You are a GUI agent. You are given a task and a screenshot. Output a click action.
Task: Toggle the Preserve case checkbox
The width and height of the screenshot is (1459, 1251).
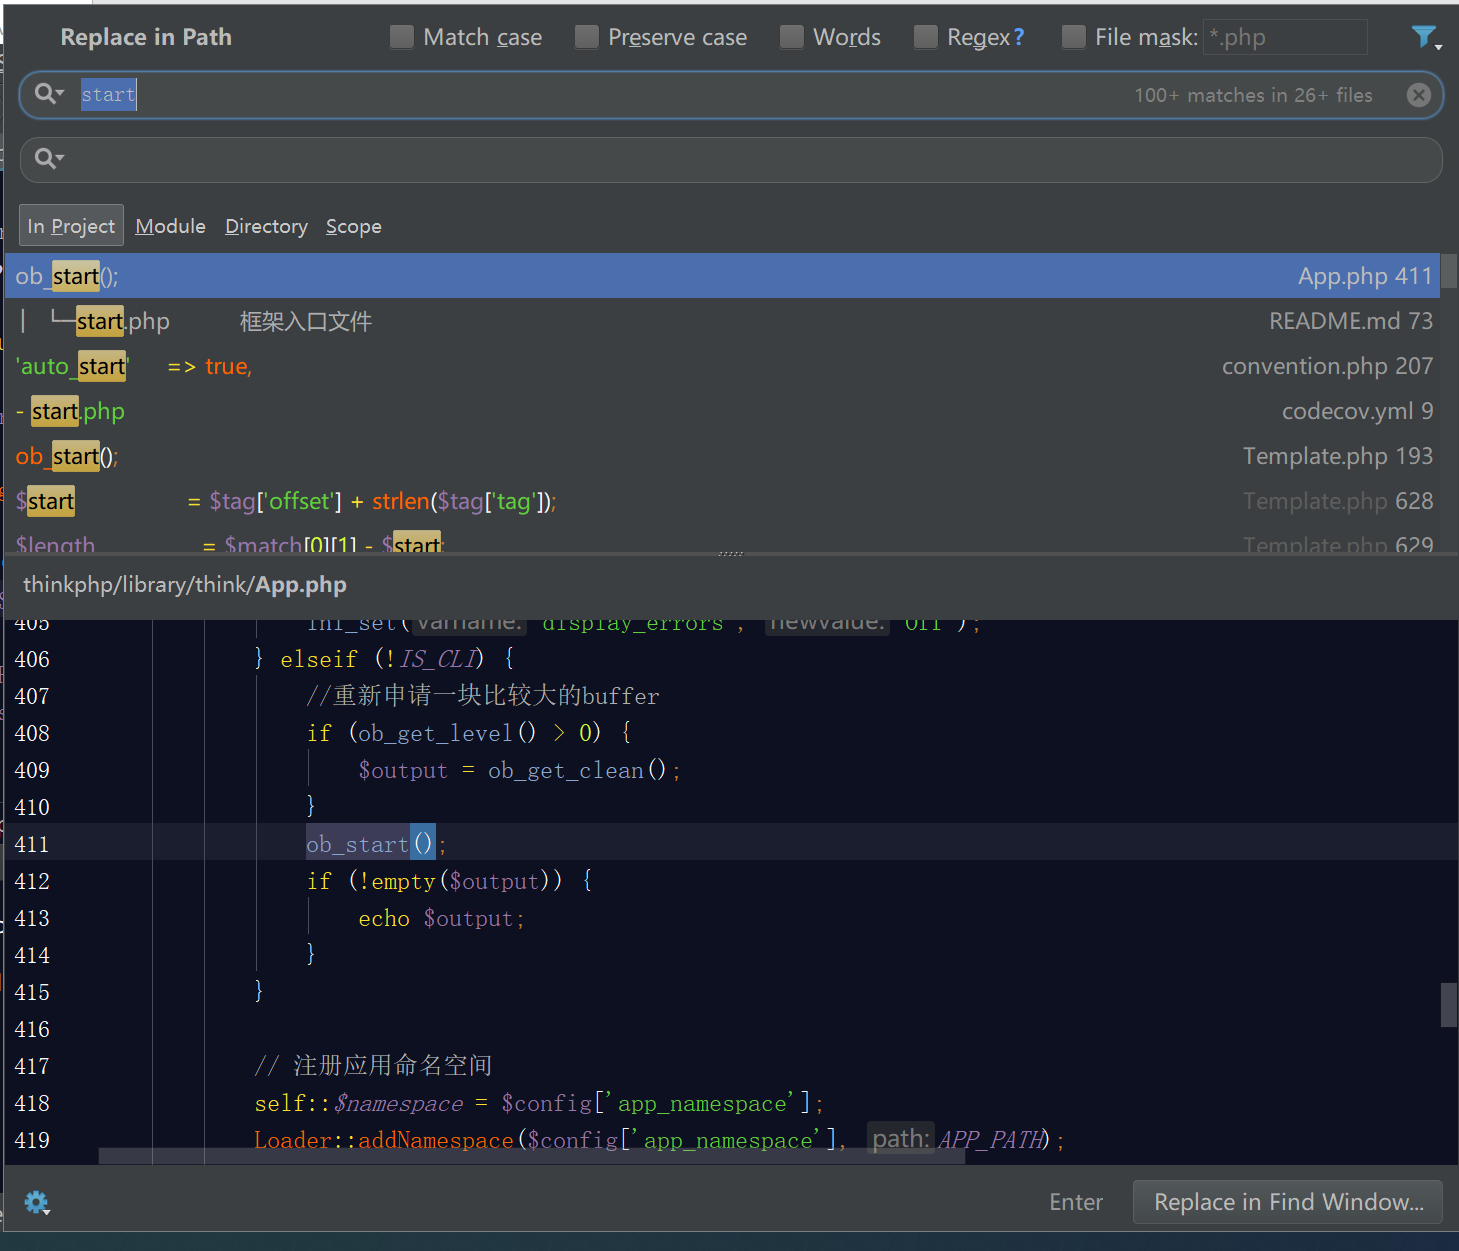[x=587, y=37]
